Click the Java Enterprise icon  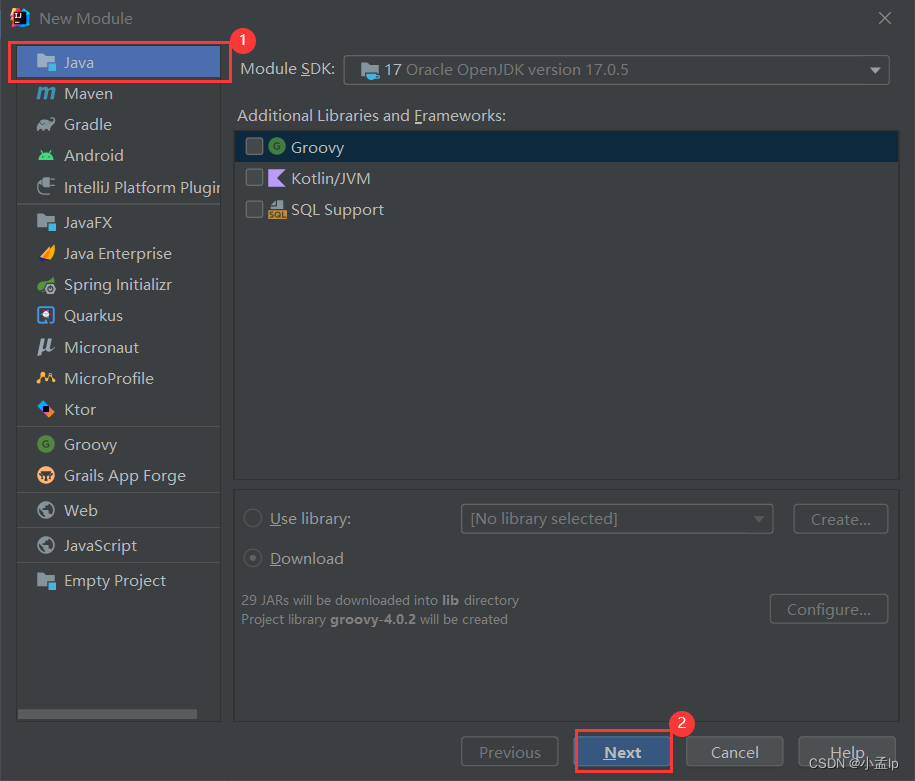coord(46,253)
